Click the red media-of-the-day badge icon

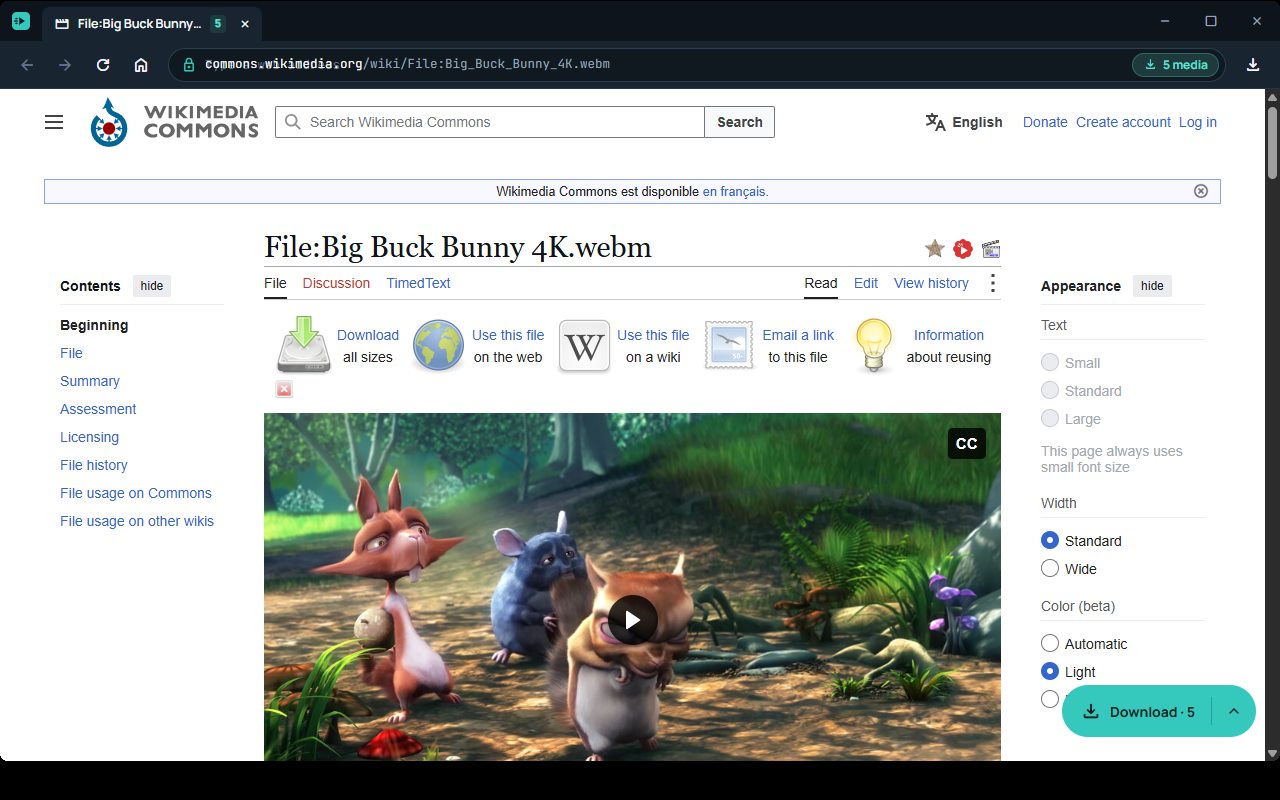963,248
